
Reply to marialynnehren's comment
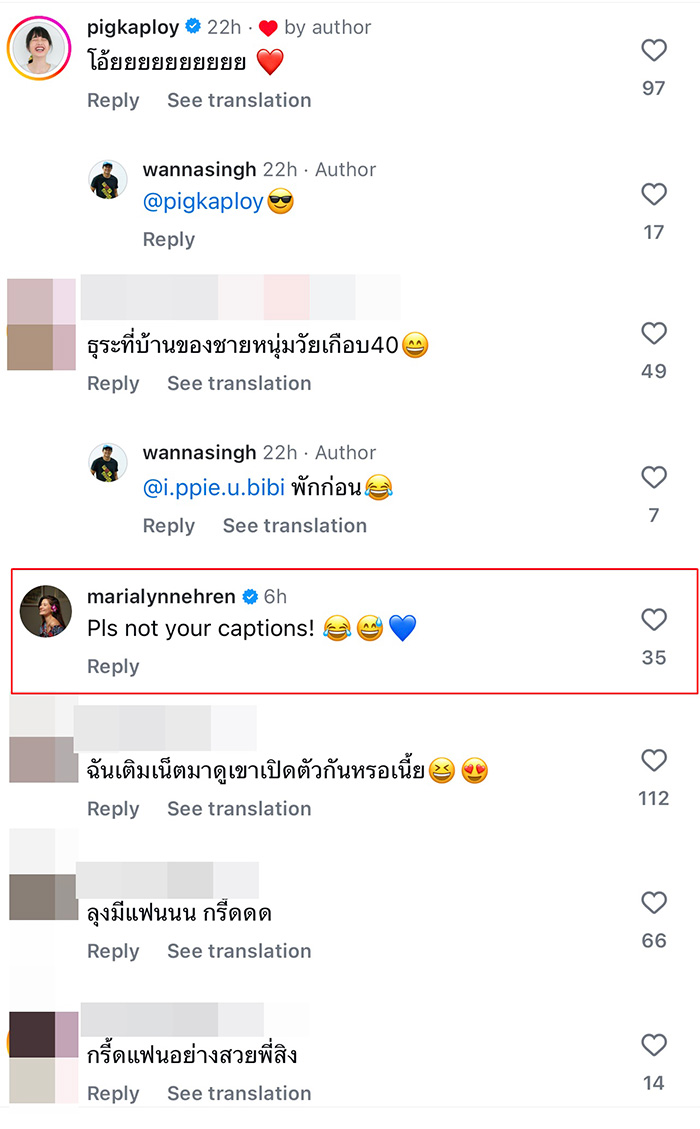click(111, 665)
